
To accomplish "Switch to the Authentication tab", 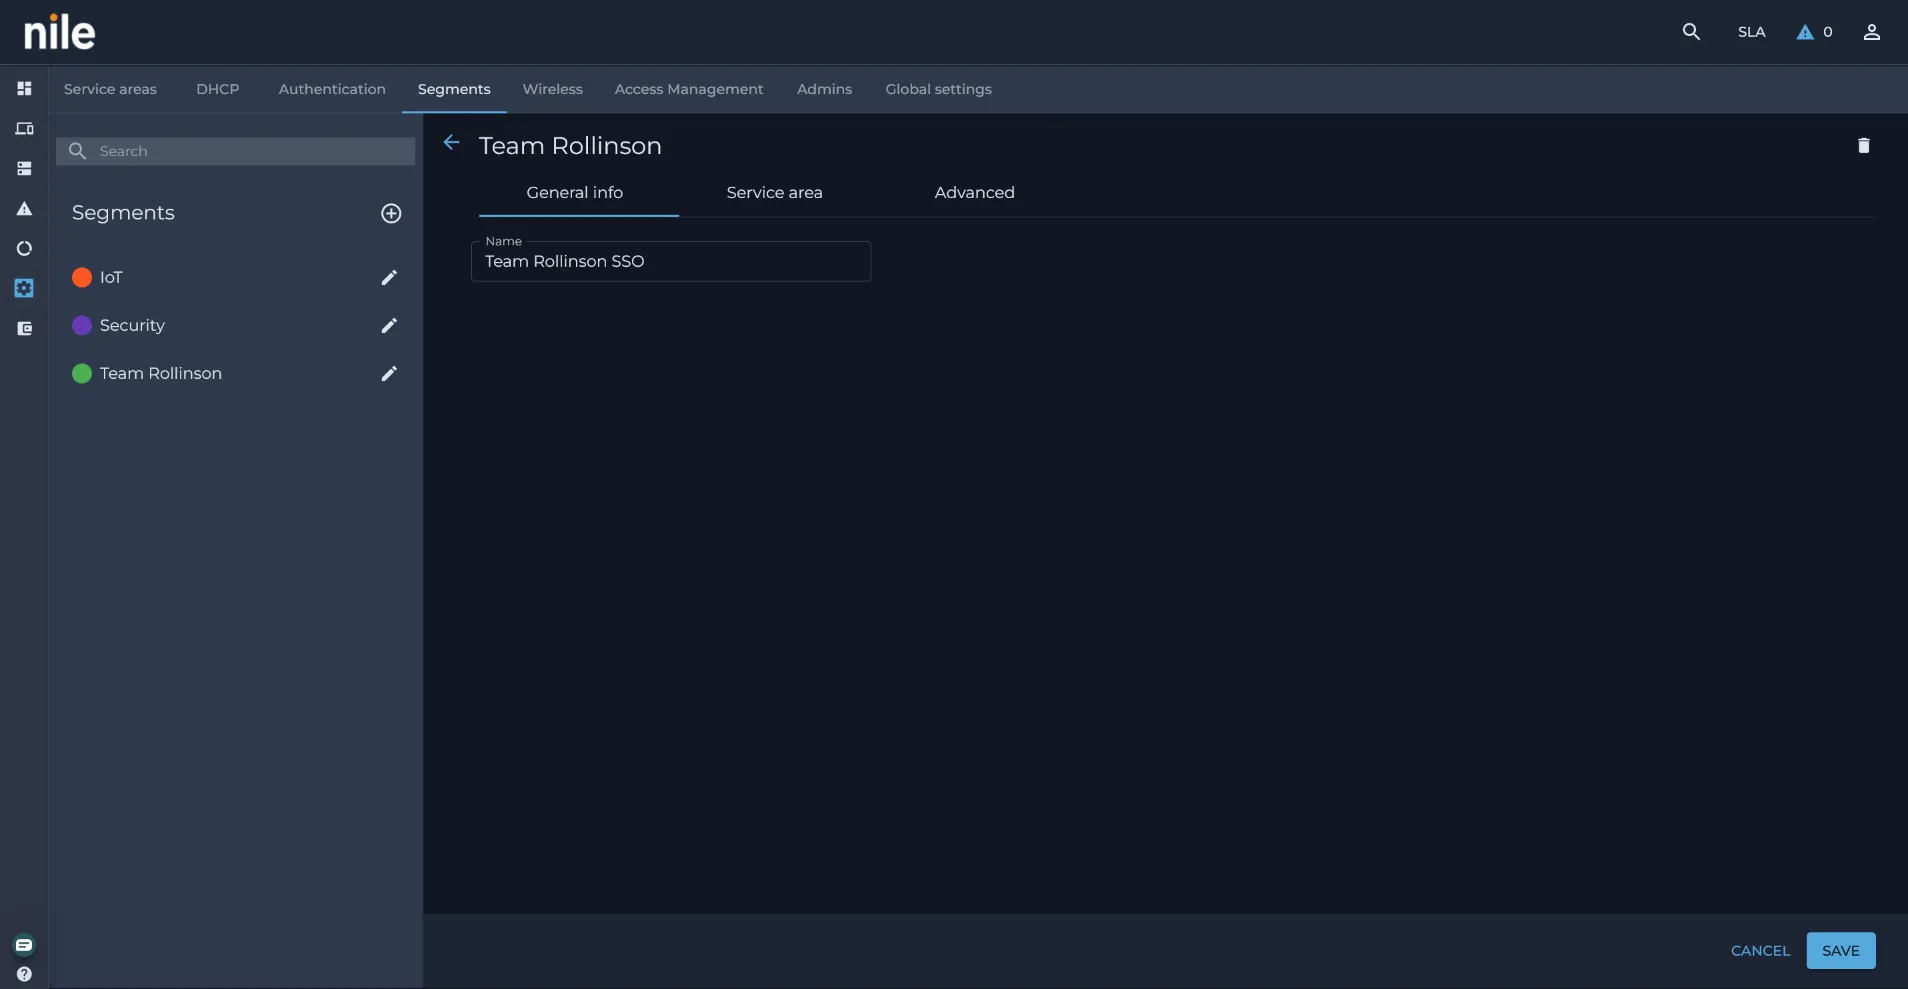I will (x=332, y=89).
